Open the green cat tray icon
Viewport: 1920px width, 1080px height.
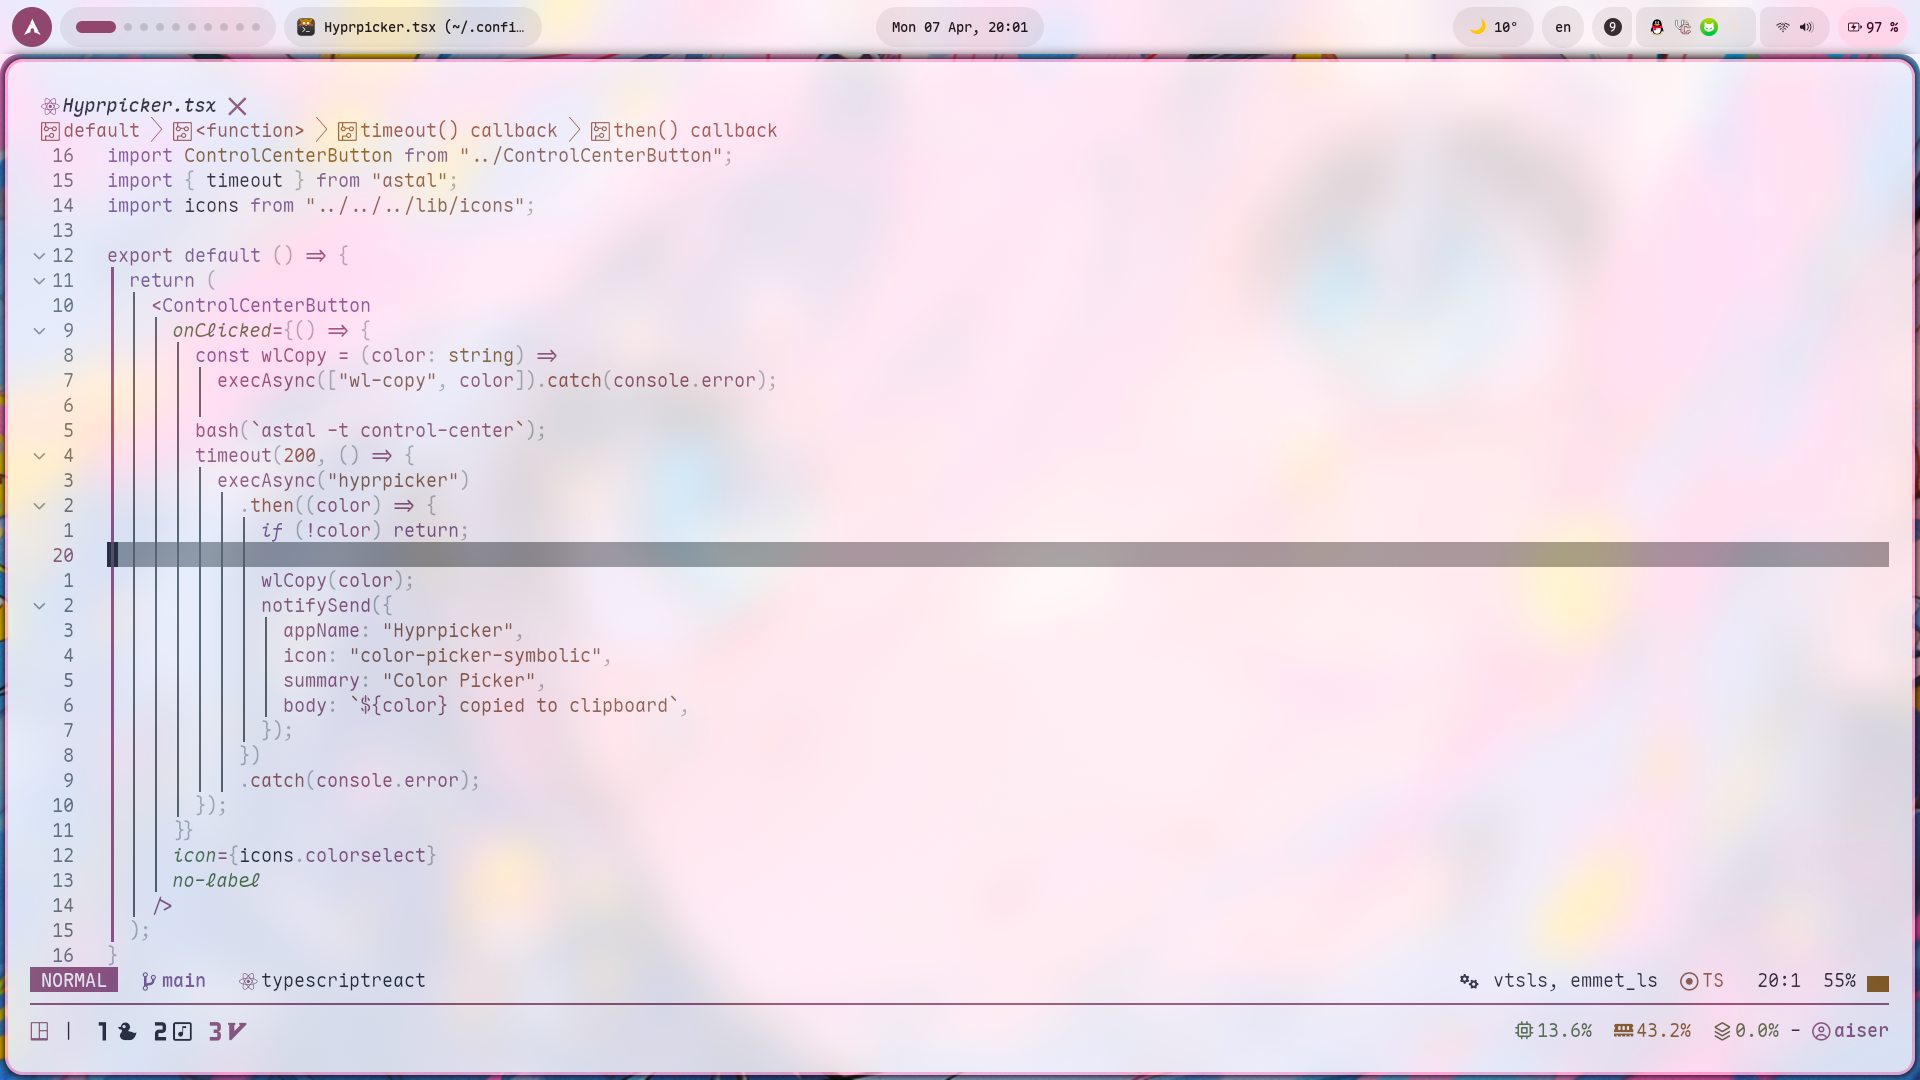(1709, 27)
